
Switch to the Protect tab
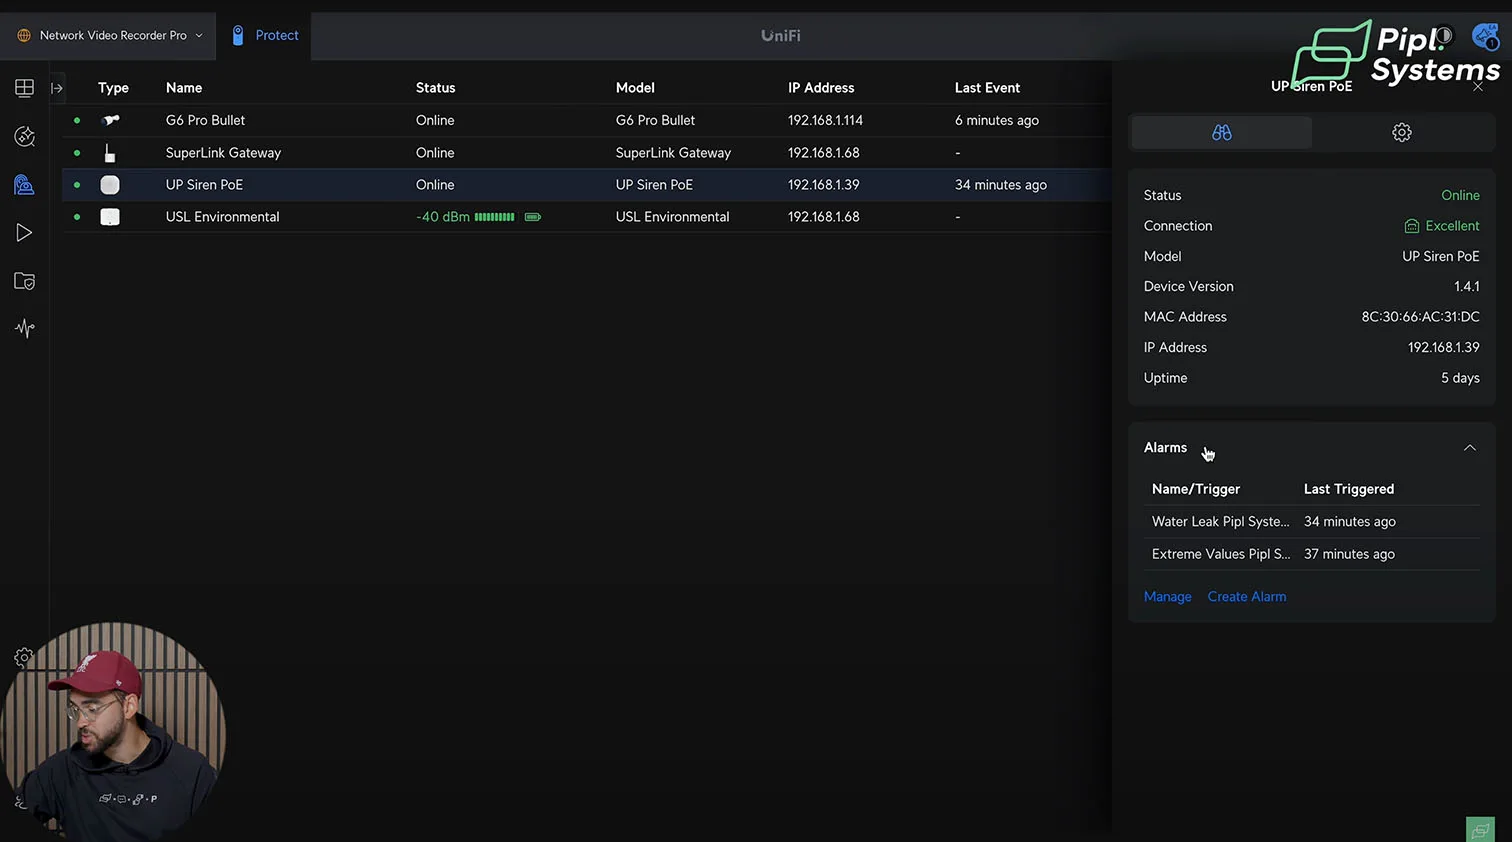265,35
